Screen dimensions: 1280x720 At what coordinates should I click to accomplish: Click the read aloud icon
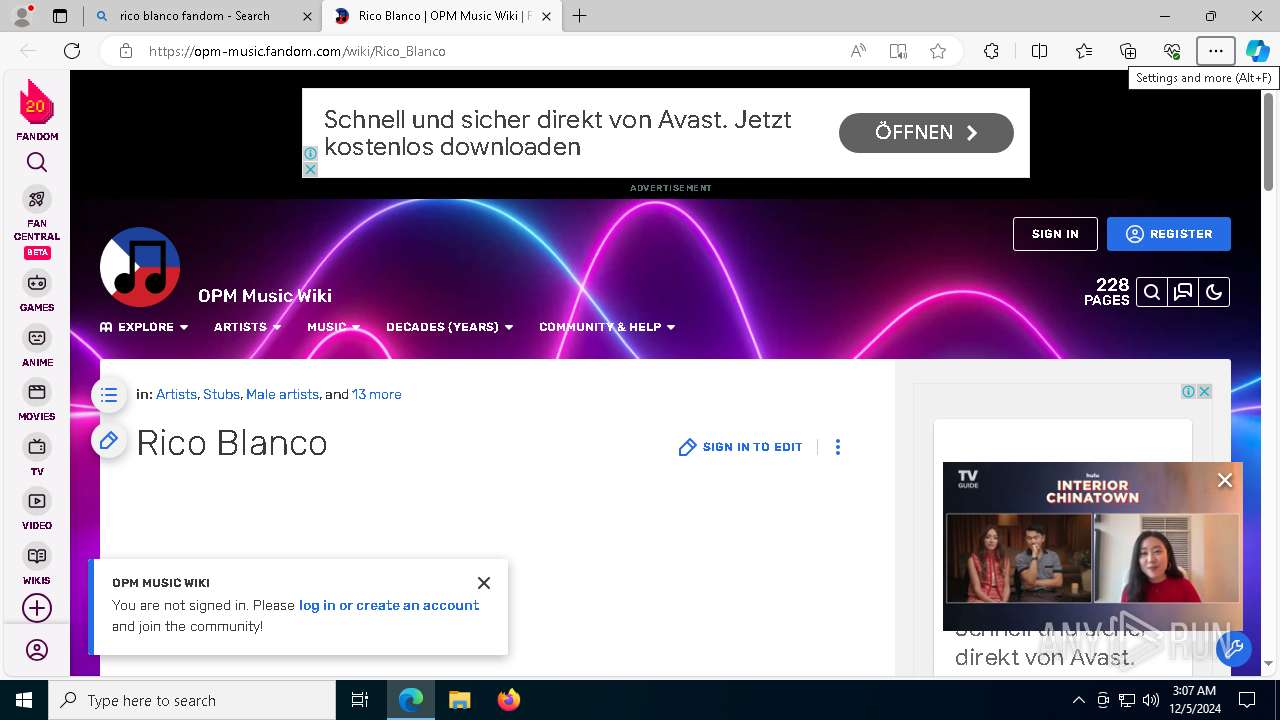[858, 51]
